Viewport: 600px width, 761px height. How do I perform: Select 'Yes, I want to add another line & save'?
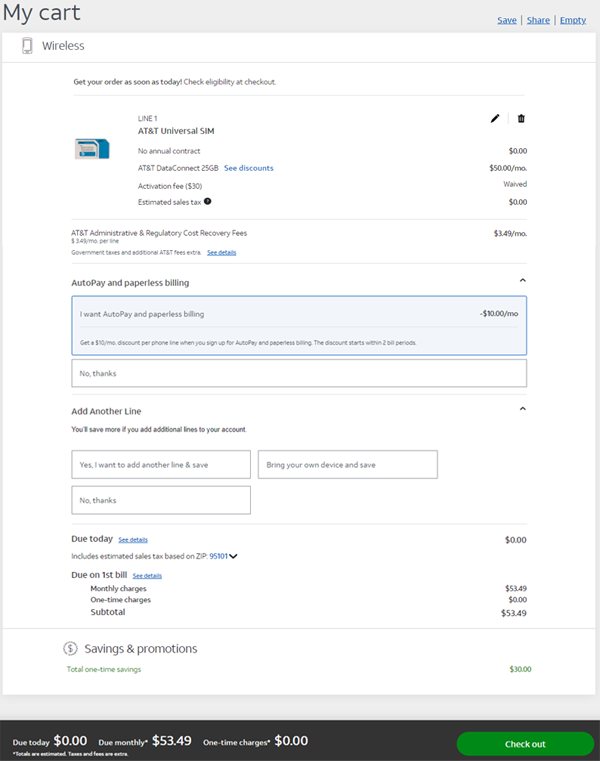coord(161,464)
